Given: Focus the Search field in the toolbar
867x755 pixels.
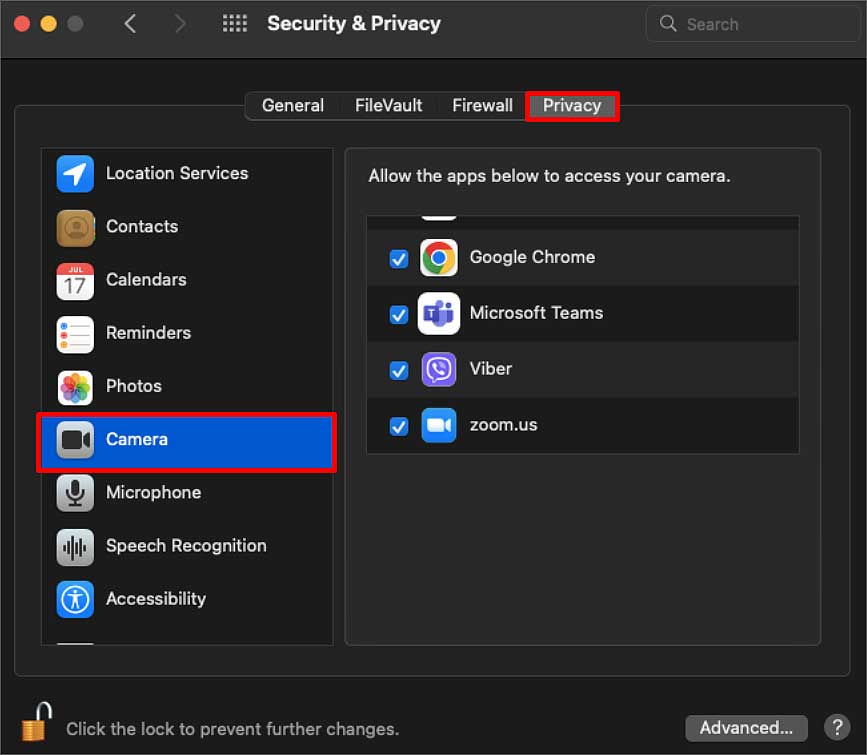Looking at the screenshot, I should tap(753, 24).
